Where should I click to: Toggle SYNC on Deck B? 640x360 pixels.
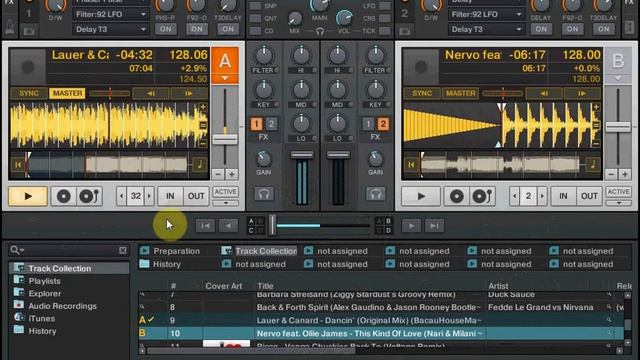422,93
